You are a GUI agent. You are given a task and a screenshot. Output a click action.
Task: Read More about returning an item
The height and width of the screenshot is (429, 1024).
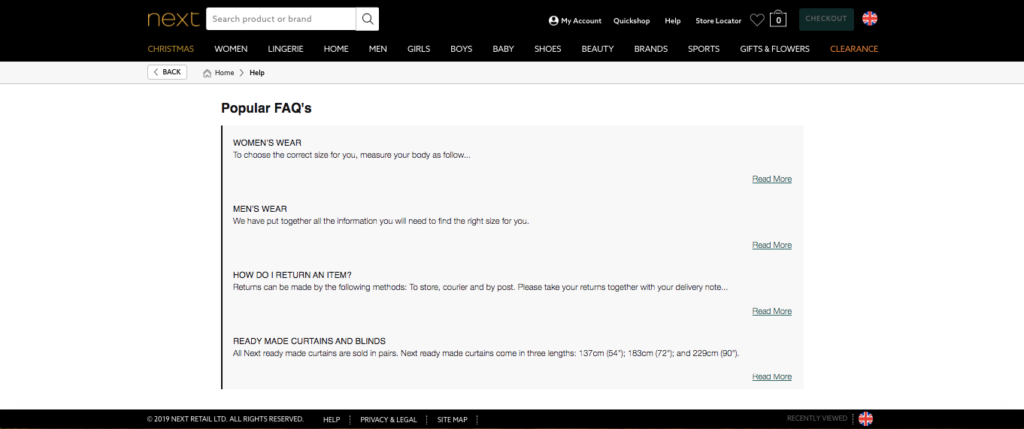click(772, 311)
